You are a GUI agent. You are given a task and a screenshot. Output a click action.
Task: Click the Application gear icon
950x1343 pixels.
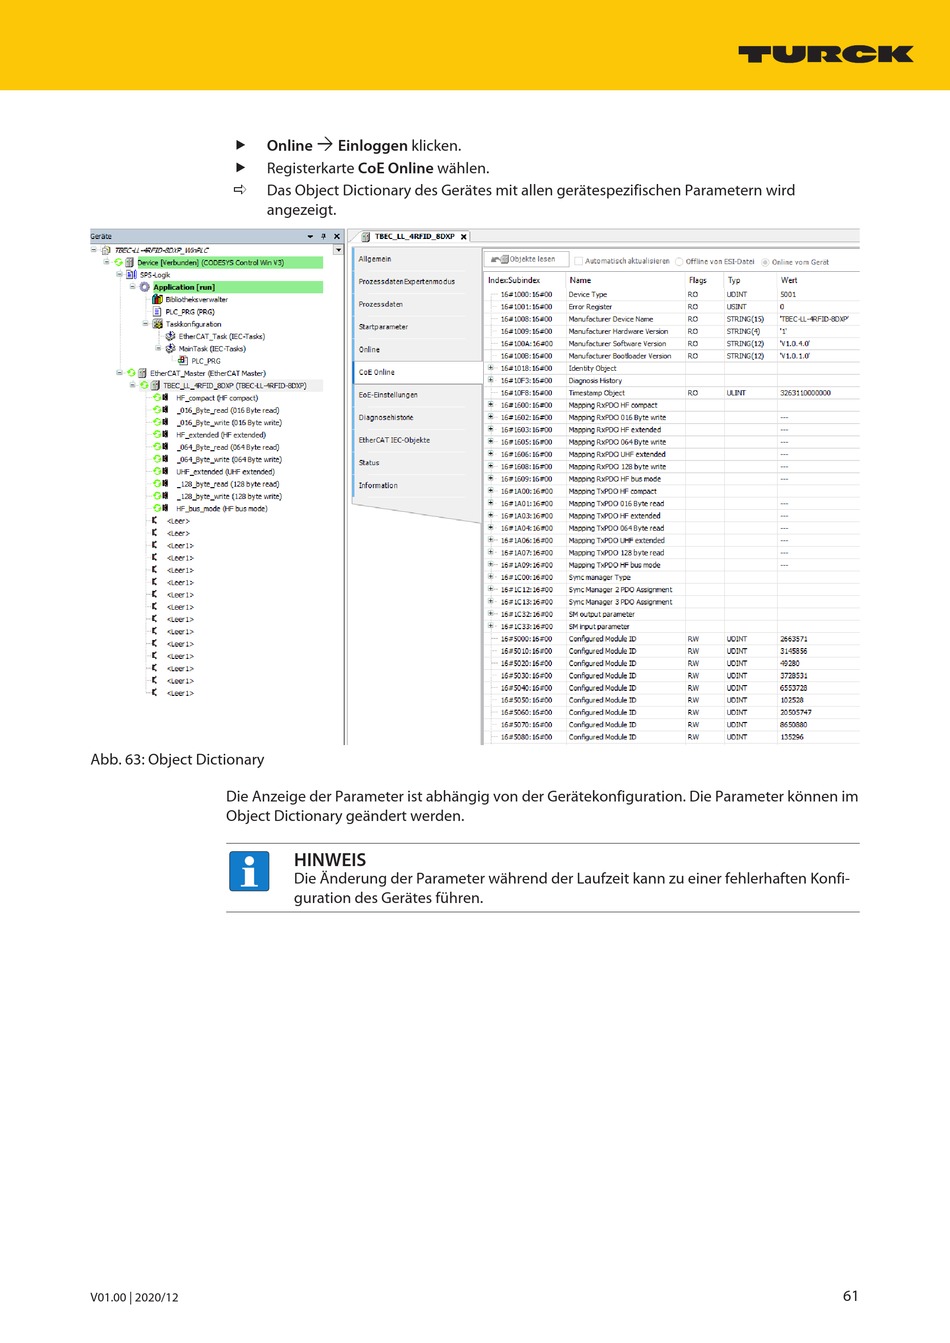(144, 287)
